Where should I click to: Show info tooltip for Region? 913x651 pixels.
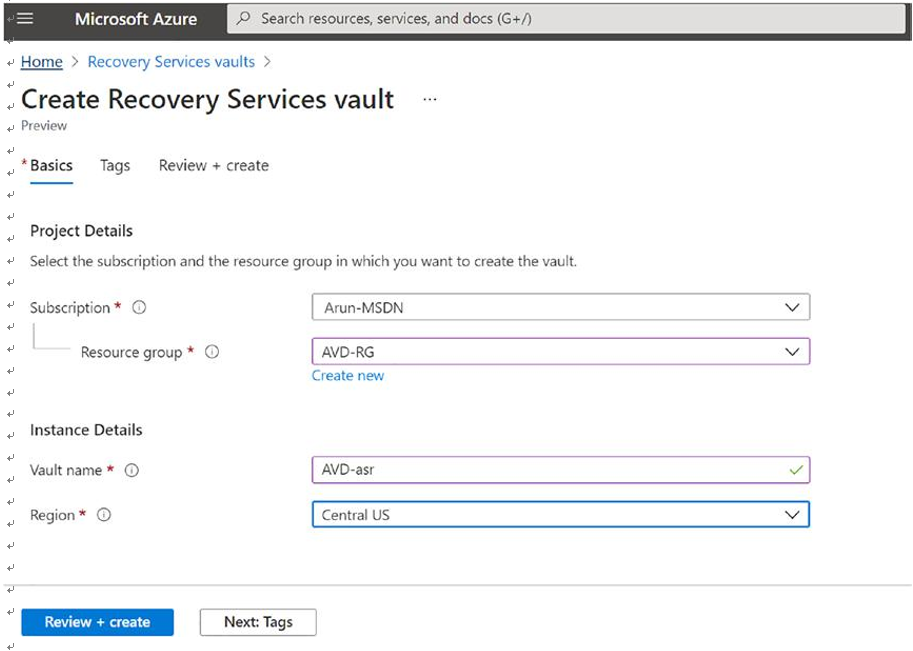pos(104,515)
